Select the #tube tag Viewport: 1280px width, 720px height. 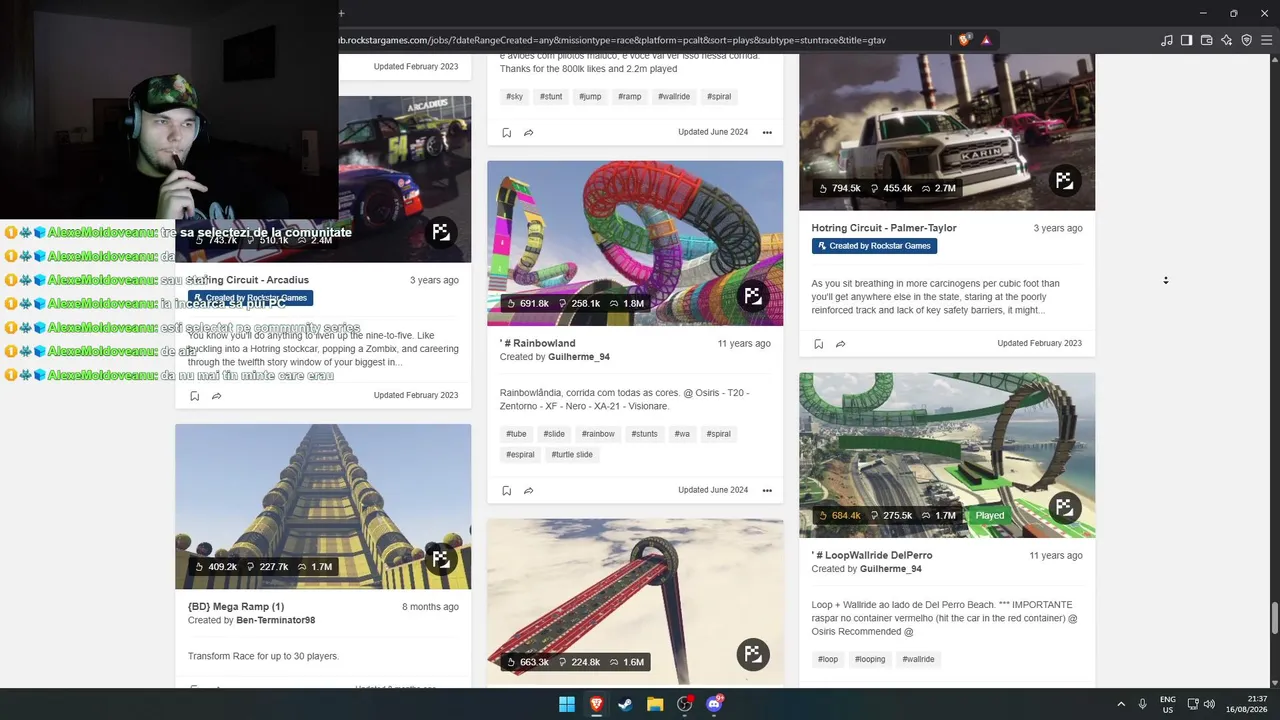click(x=516, y=434)
